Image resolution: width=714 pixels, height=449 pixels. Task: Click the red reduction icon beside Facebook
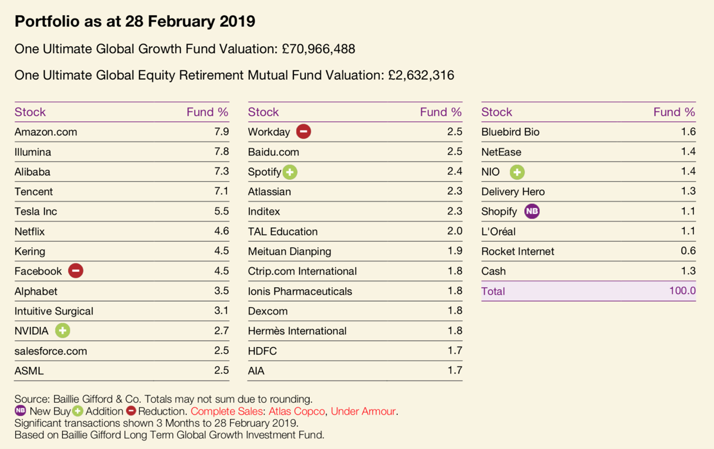pos(76,271)
